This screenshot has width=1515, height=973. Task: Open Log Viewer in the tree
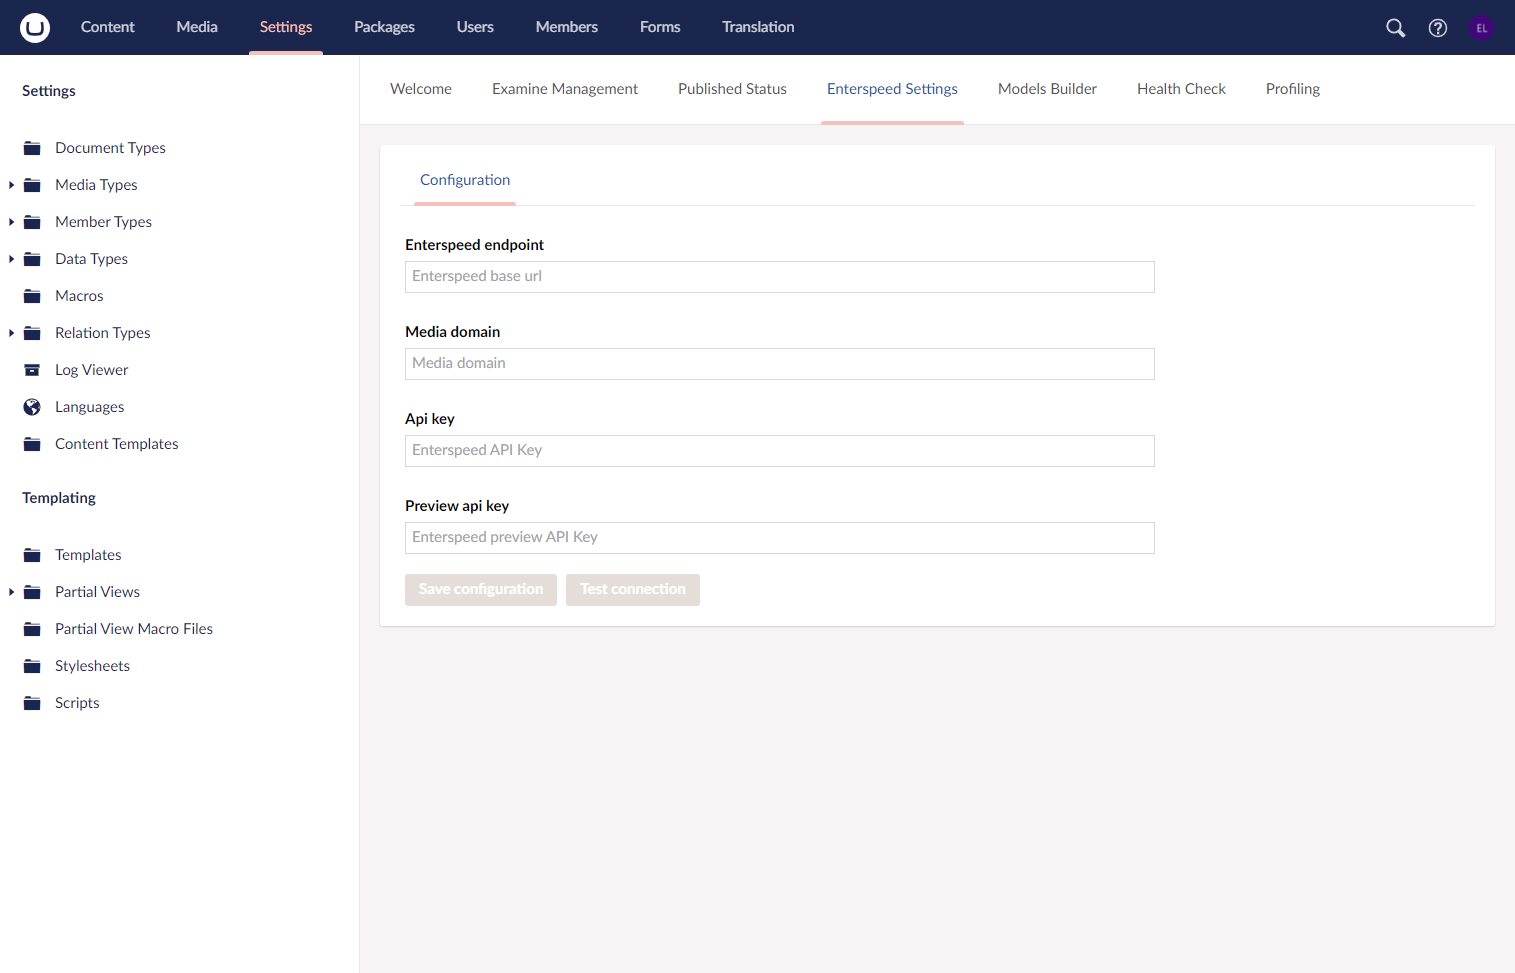pyautogui.click(x=91, y=370)
